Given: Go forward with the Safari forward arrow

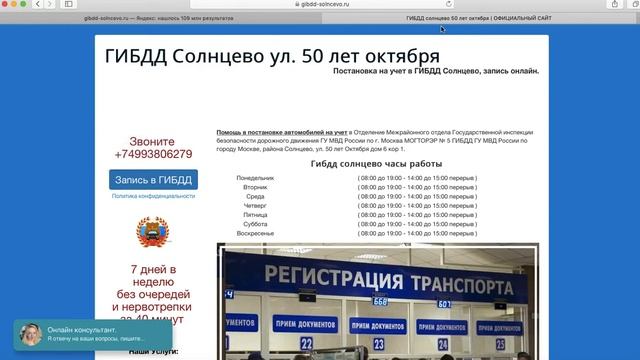Looking at the screenshot, I should coord(50,4).
